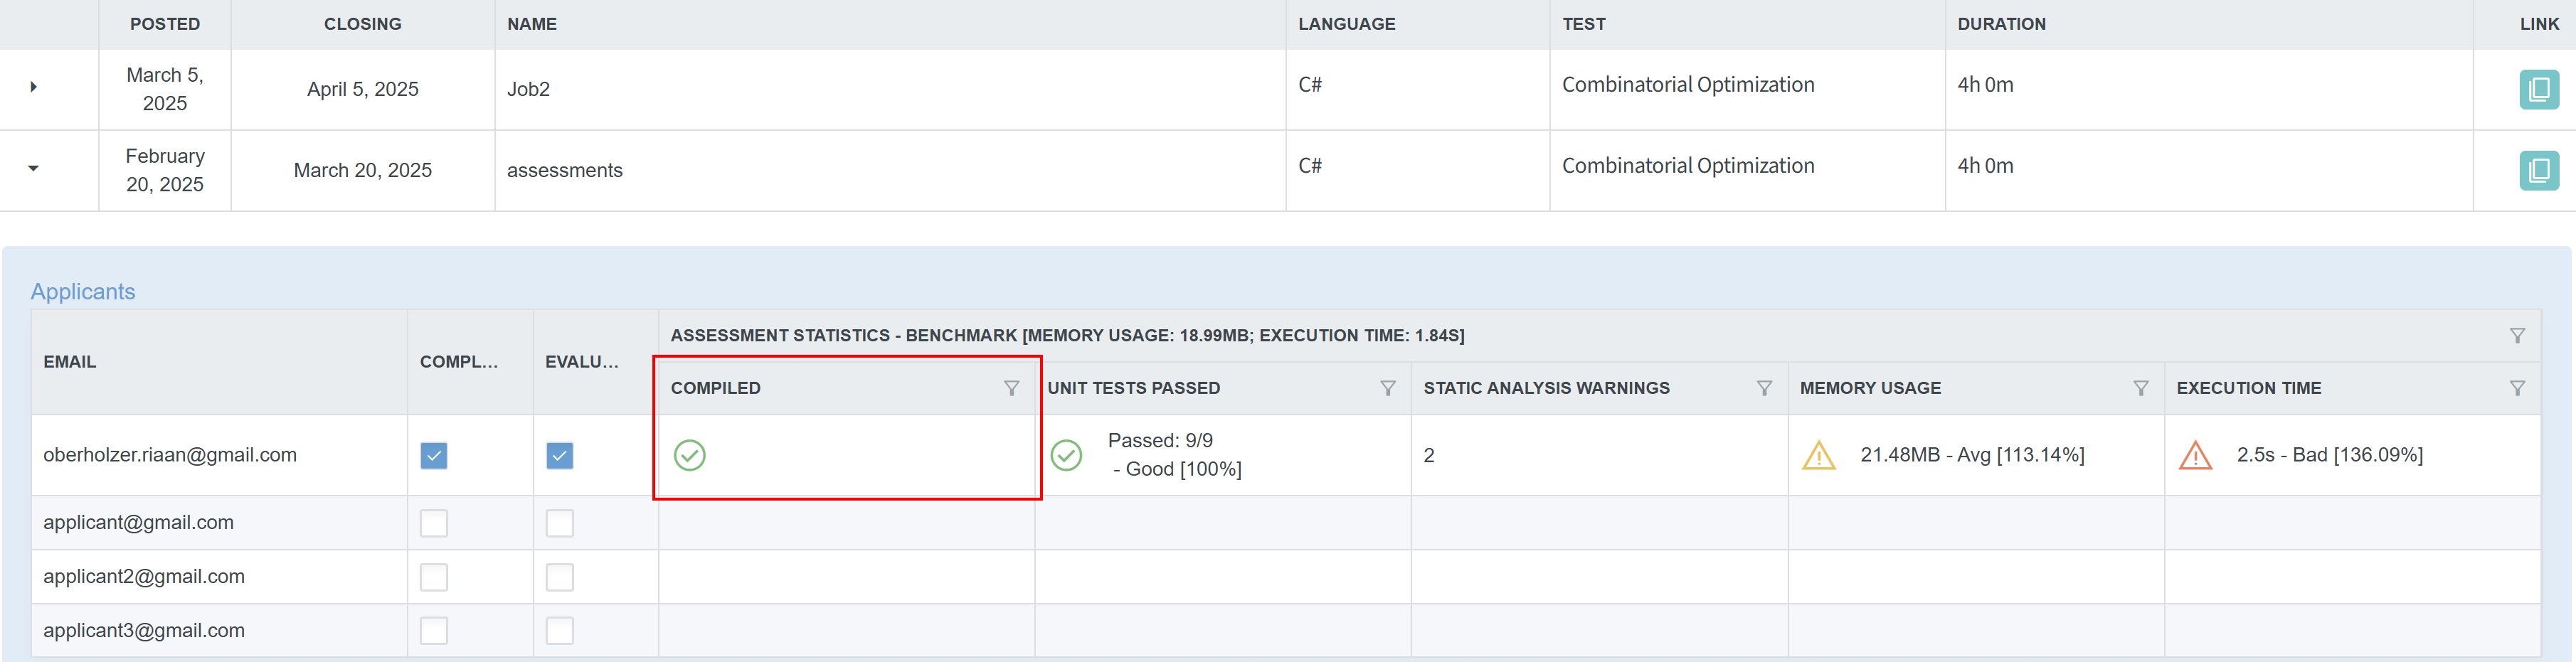Open filter for Unit Tests Passed column

click(1387, 388)
